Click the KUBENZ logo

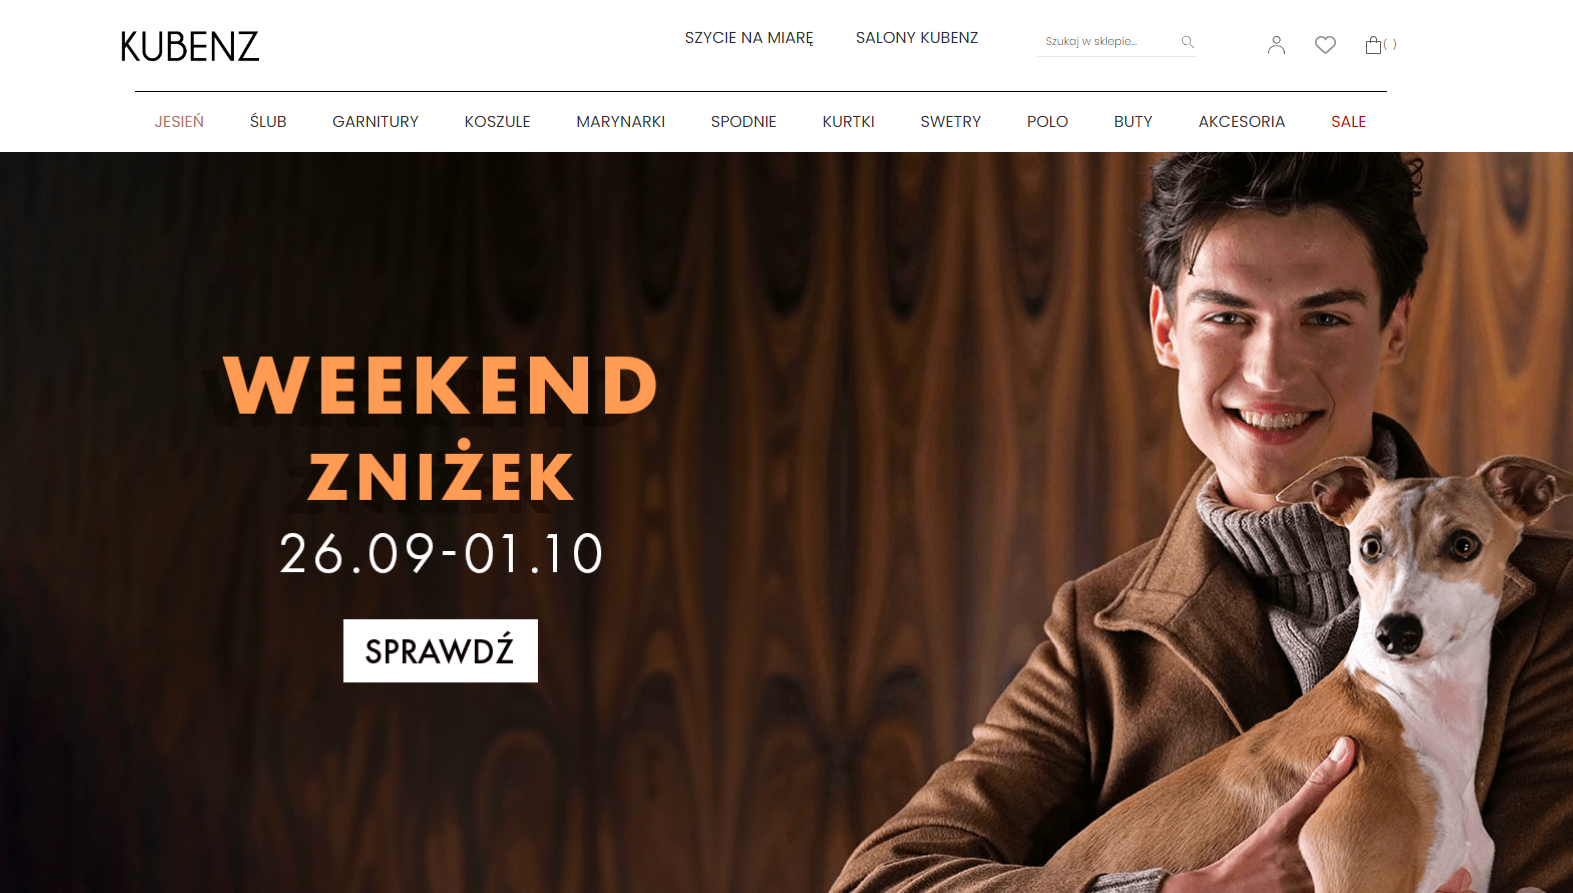tap(190, 46)
